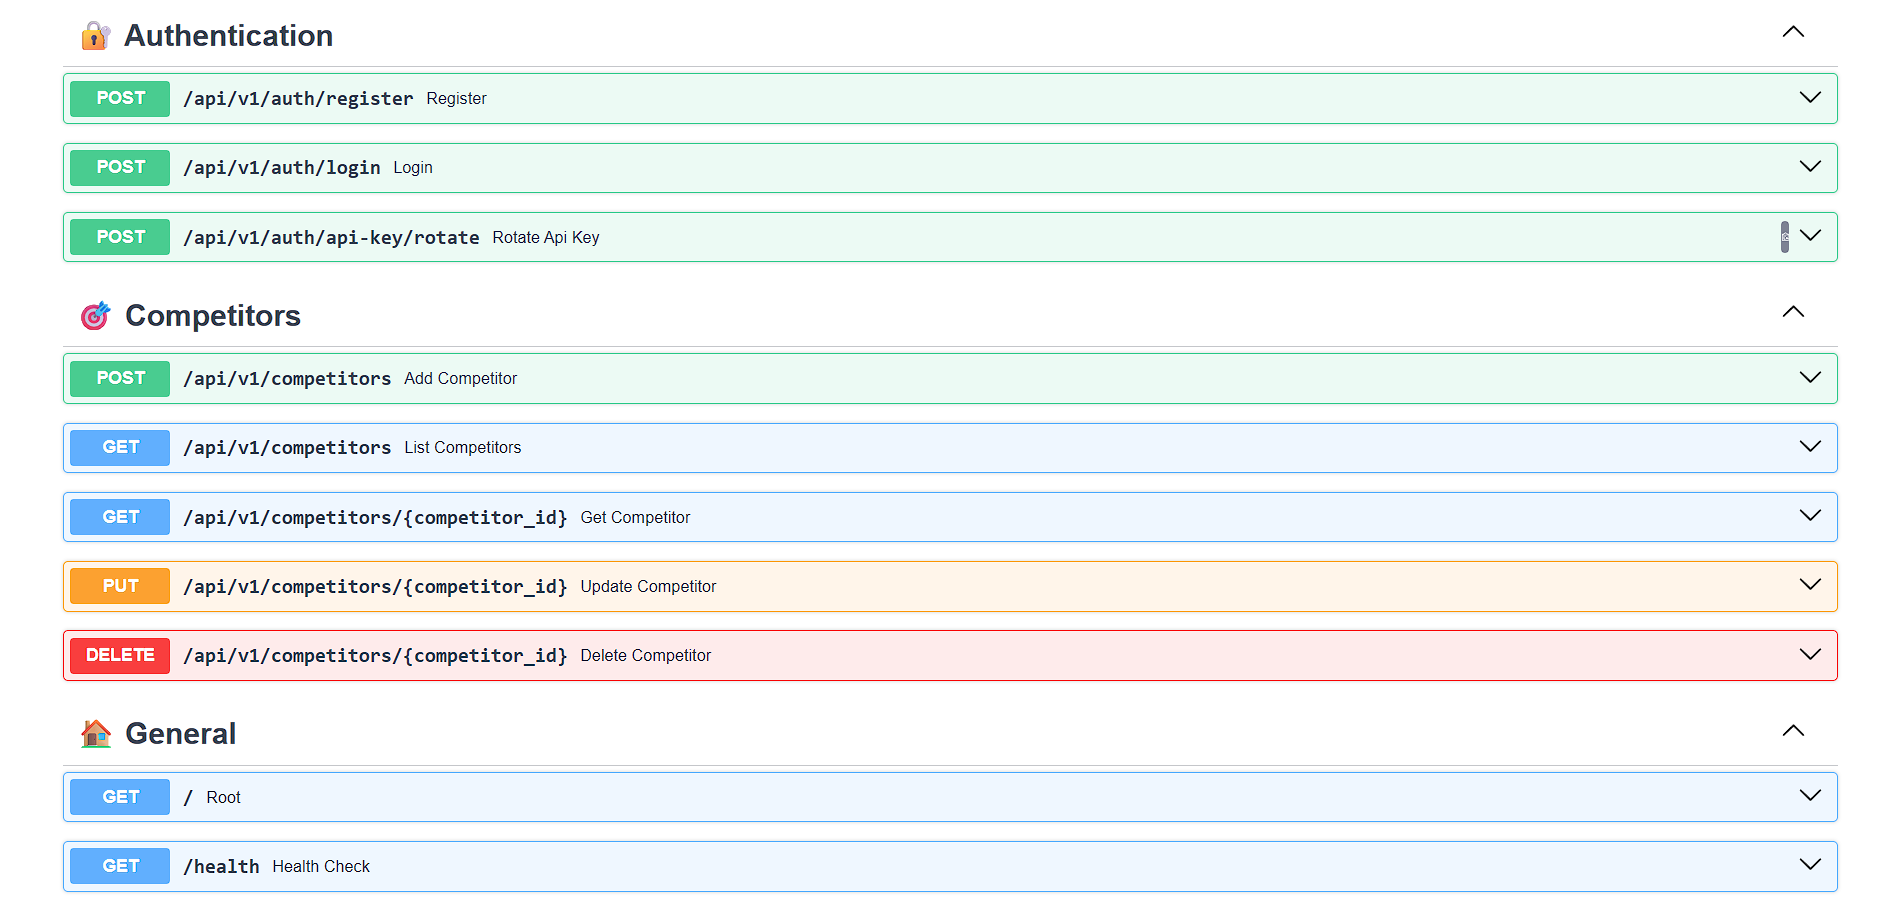Click the house emoji beside General heading
Screen dimensions: 1898x922
[x=95, y=734]
